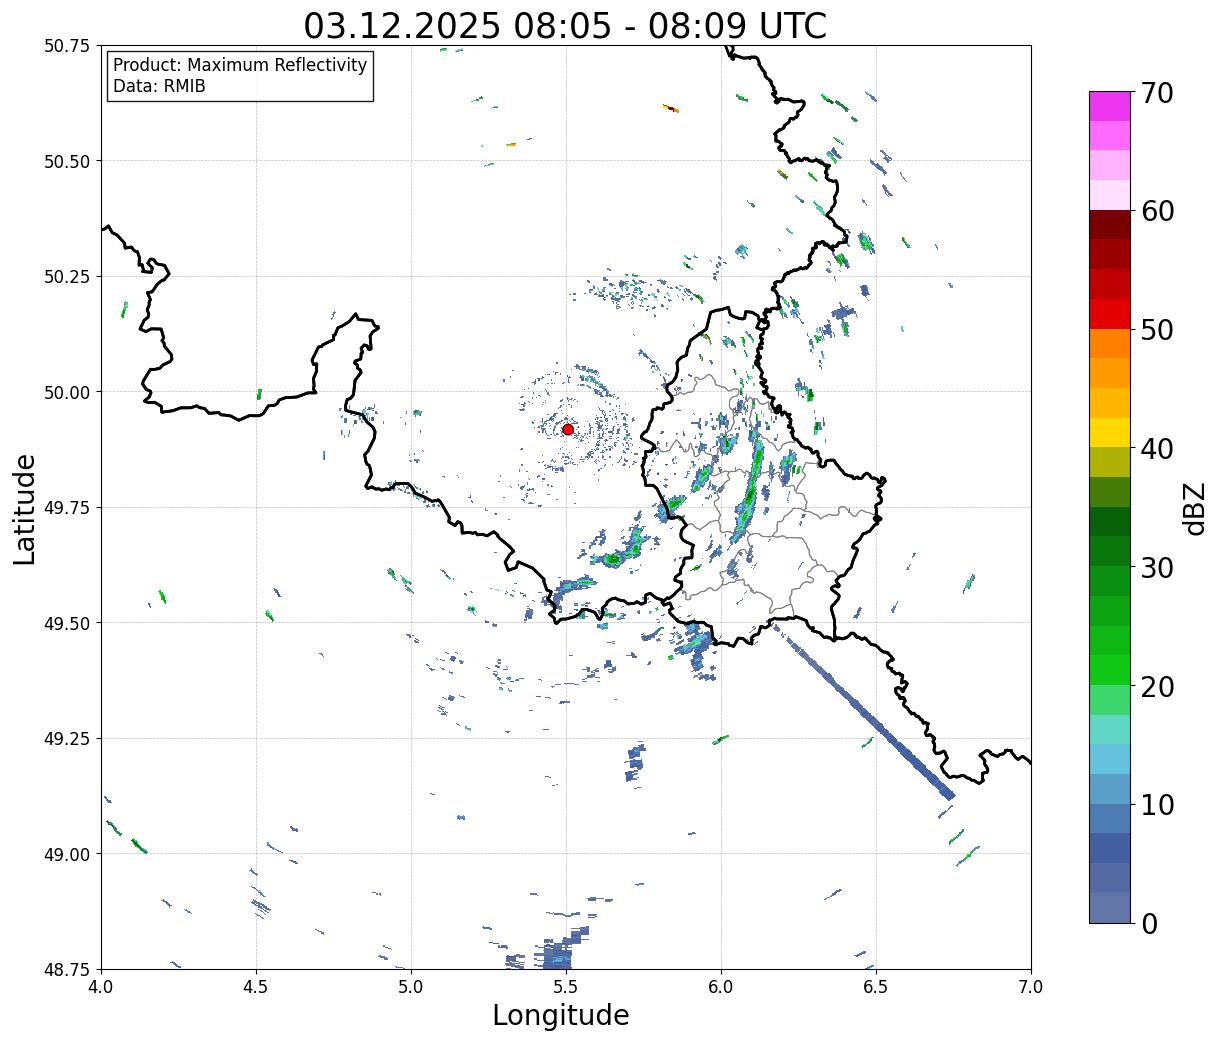
Task: Click the 'Data: RMIB' text
Action: 159,87
